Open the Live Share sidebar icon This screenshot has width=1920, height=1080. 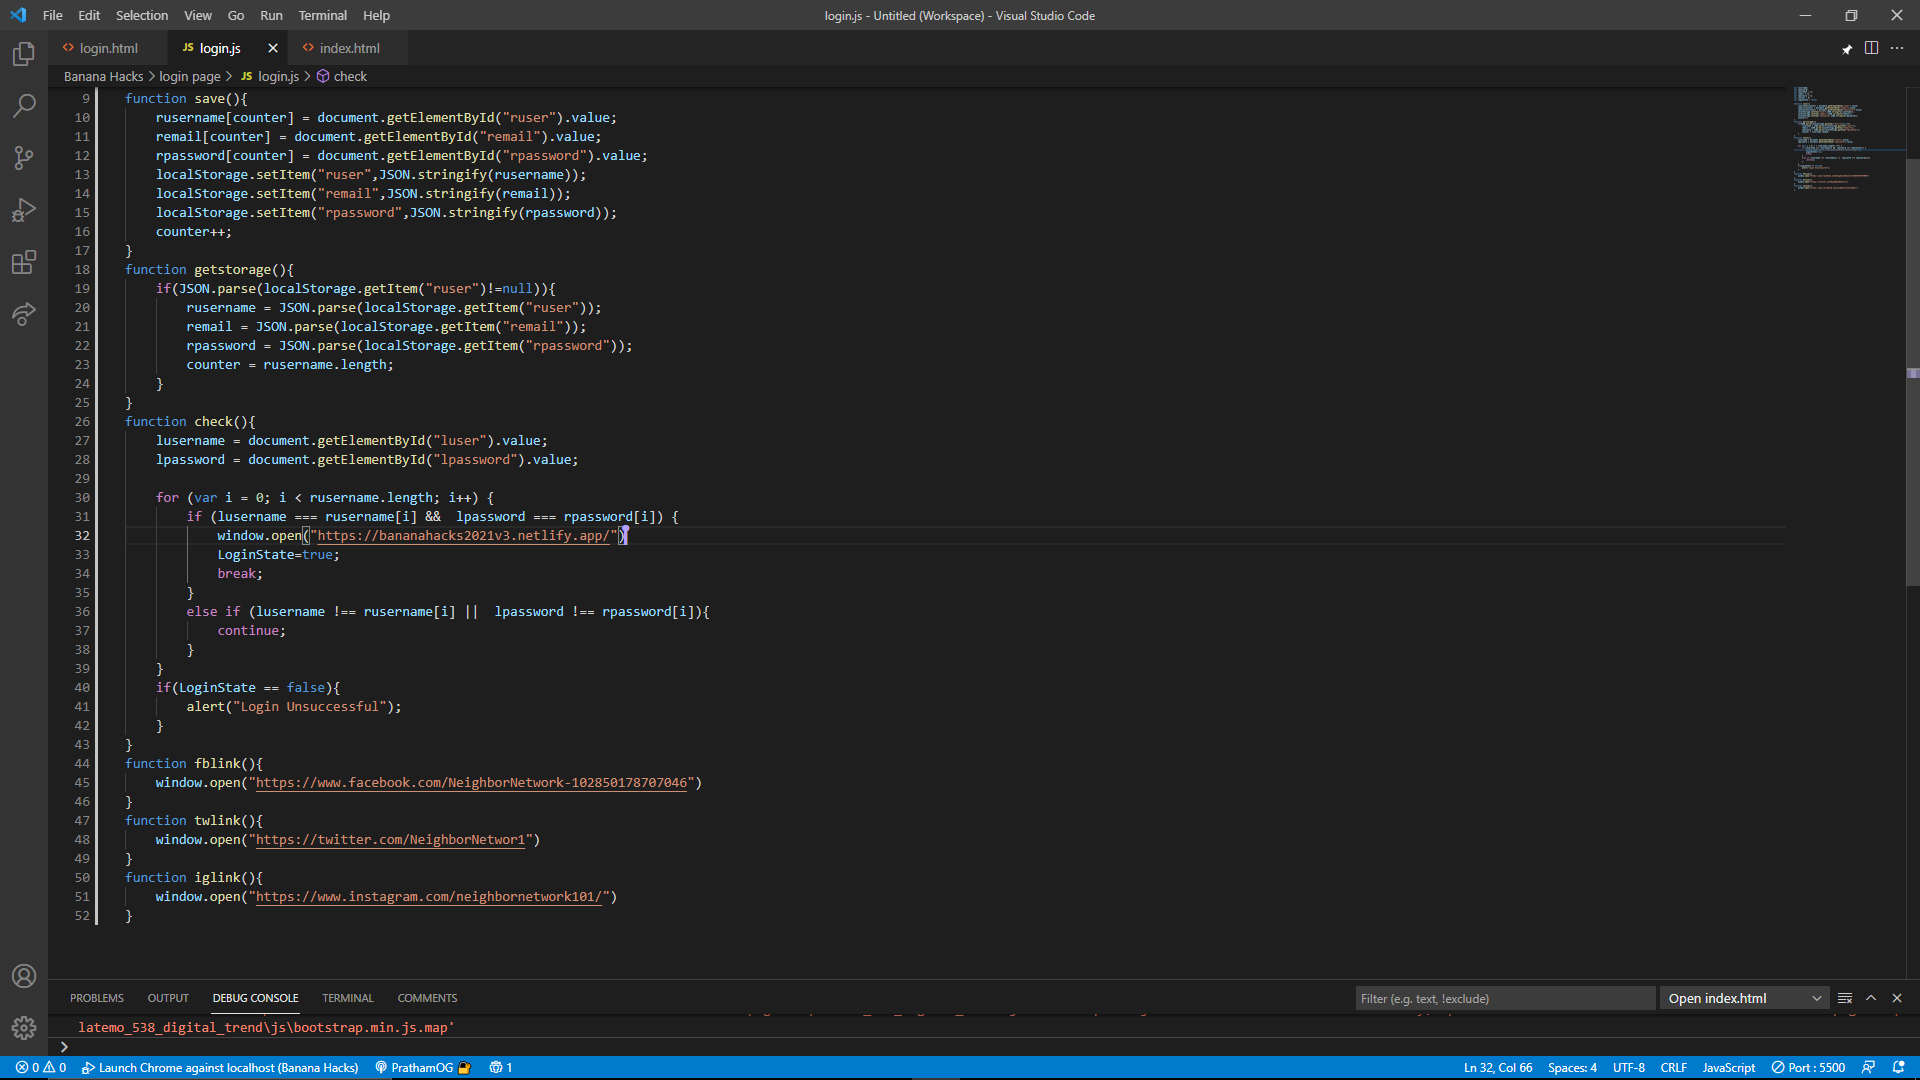(24, 314)
